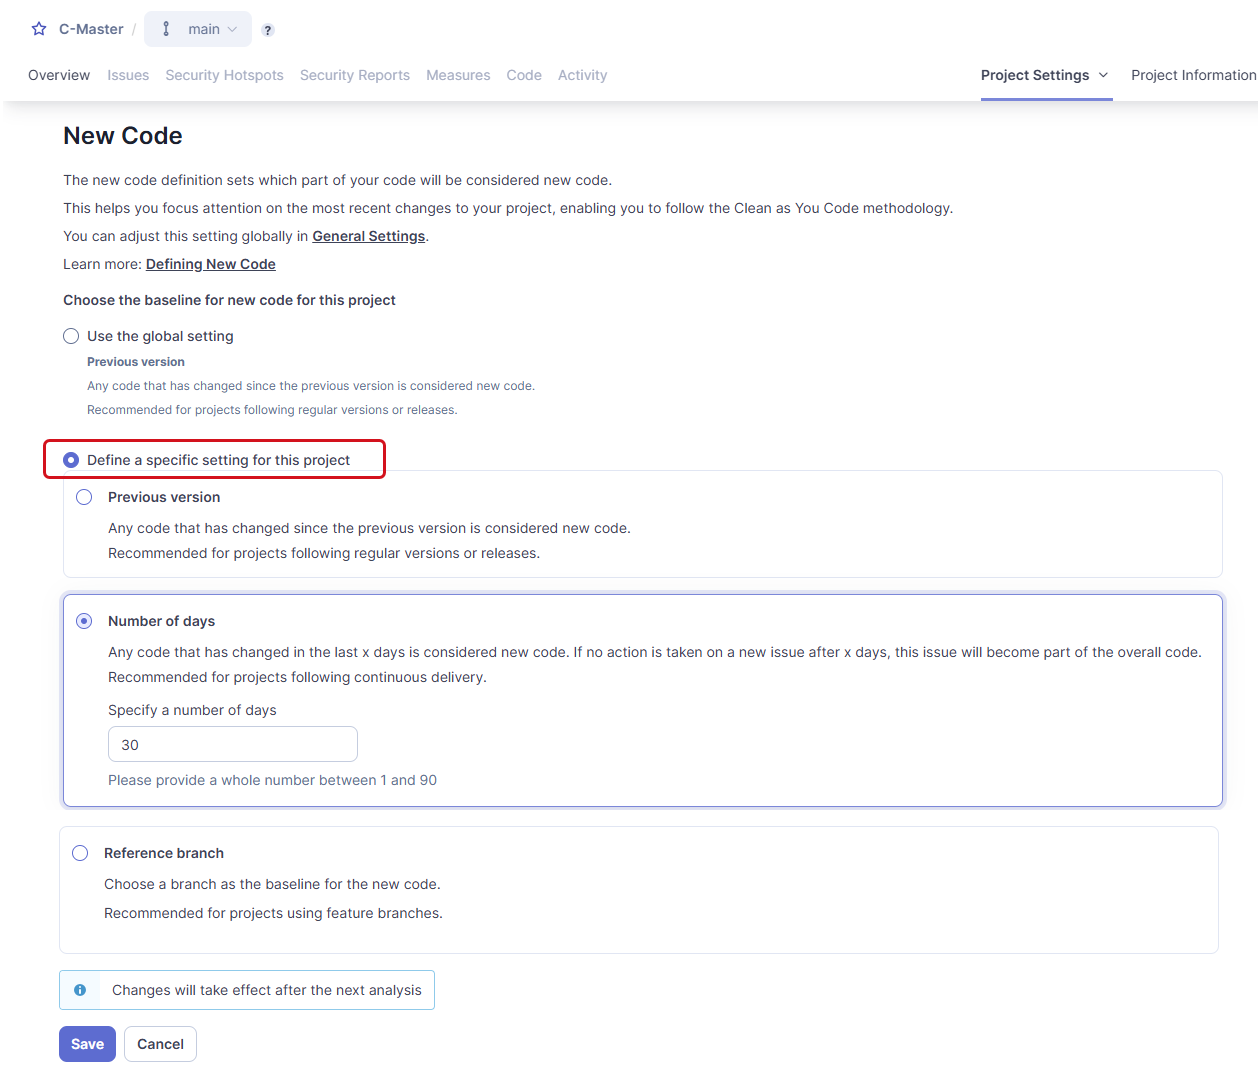Open the General Settings link
Screen dimensions: 1258x1070
(x=368, y=236)
